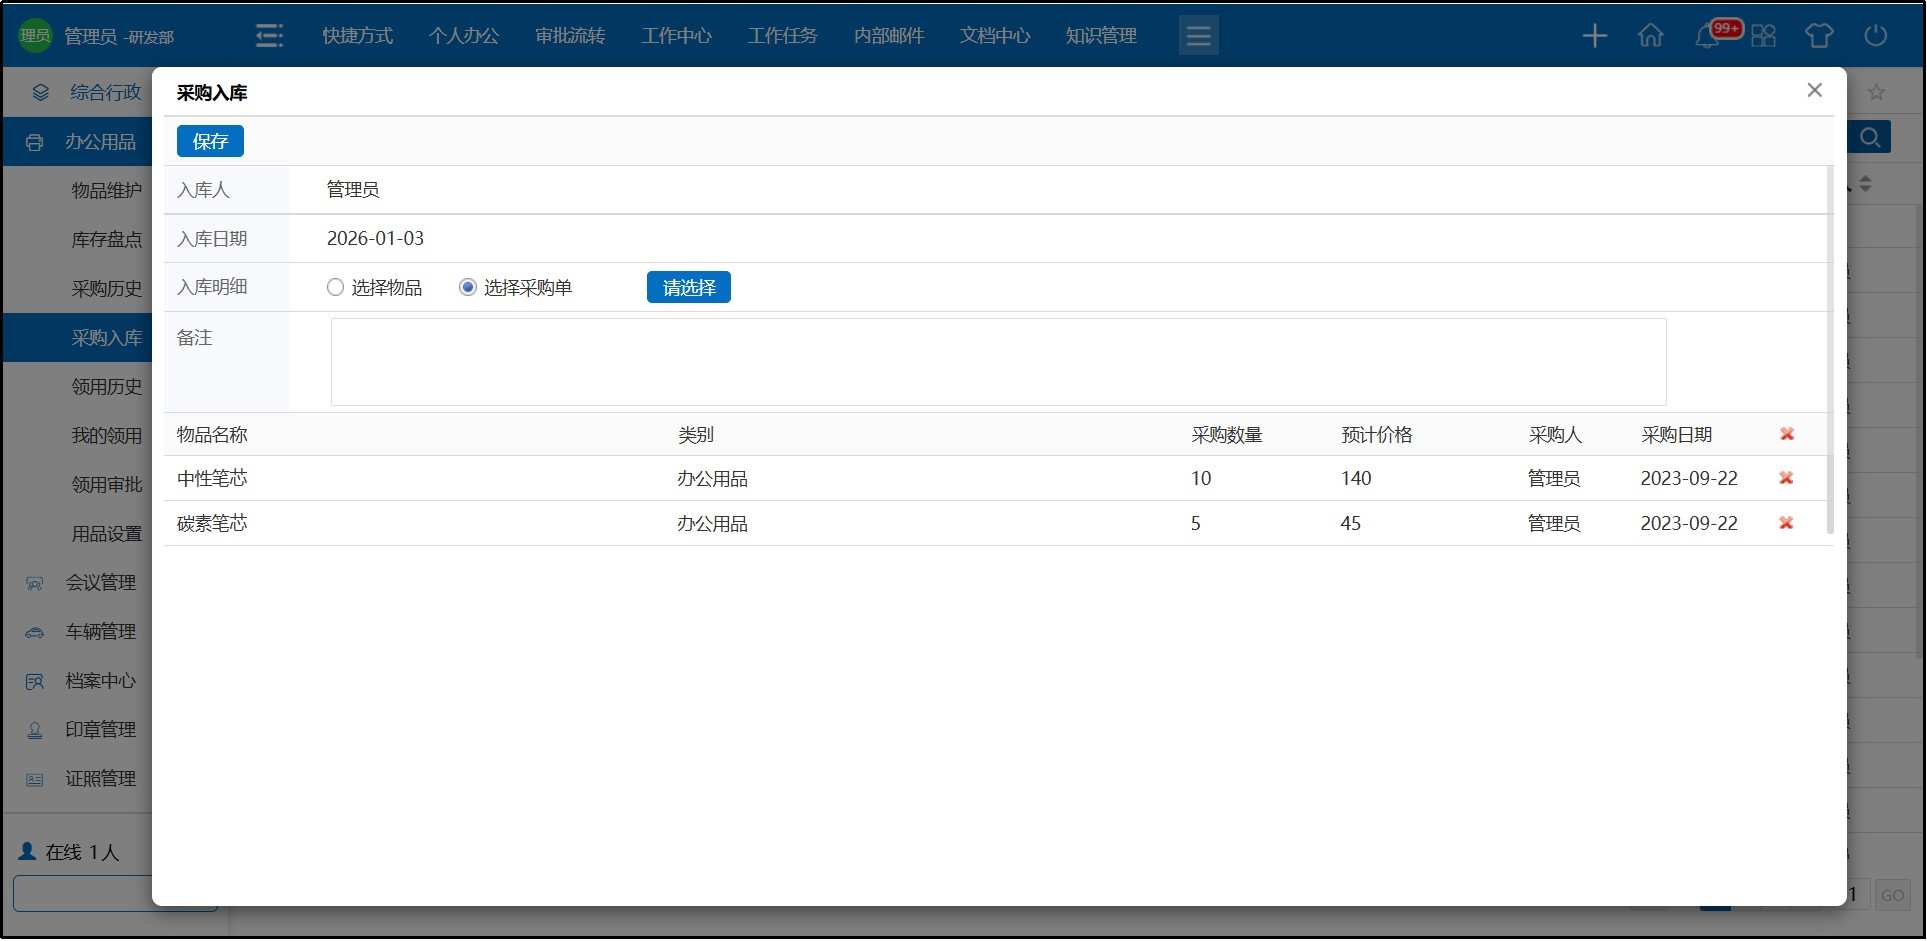Expand the 会议管理 sidebar section
The height and width of the screenshot is (941, 1927).
100,583
